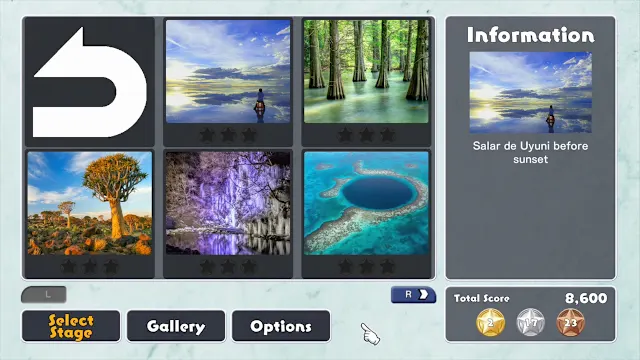The height and width of the screenshot is (360, 640).
Task: Choose the quiver tree landscape puzzle
Action: (x=89, y=203)
